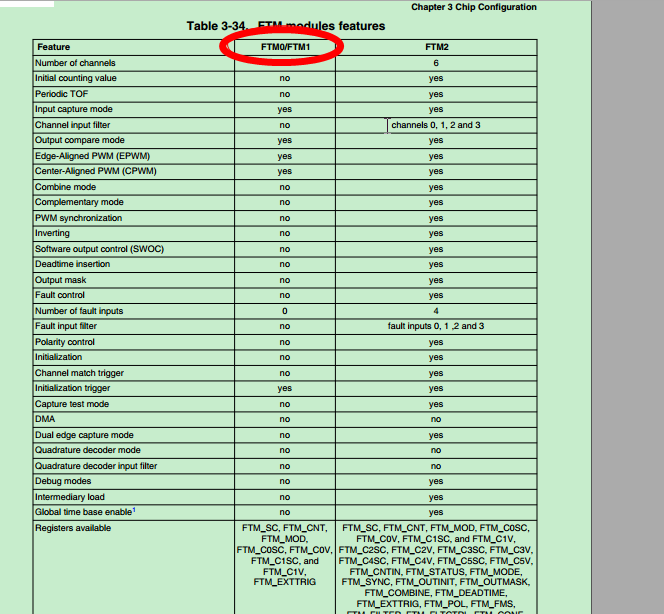Viewport: 664px width, 614px height.
Task: Click FTM0/FTM1 'yes' in Initialization trigger row
Action: click(x=285, y=388)
